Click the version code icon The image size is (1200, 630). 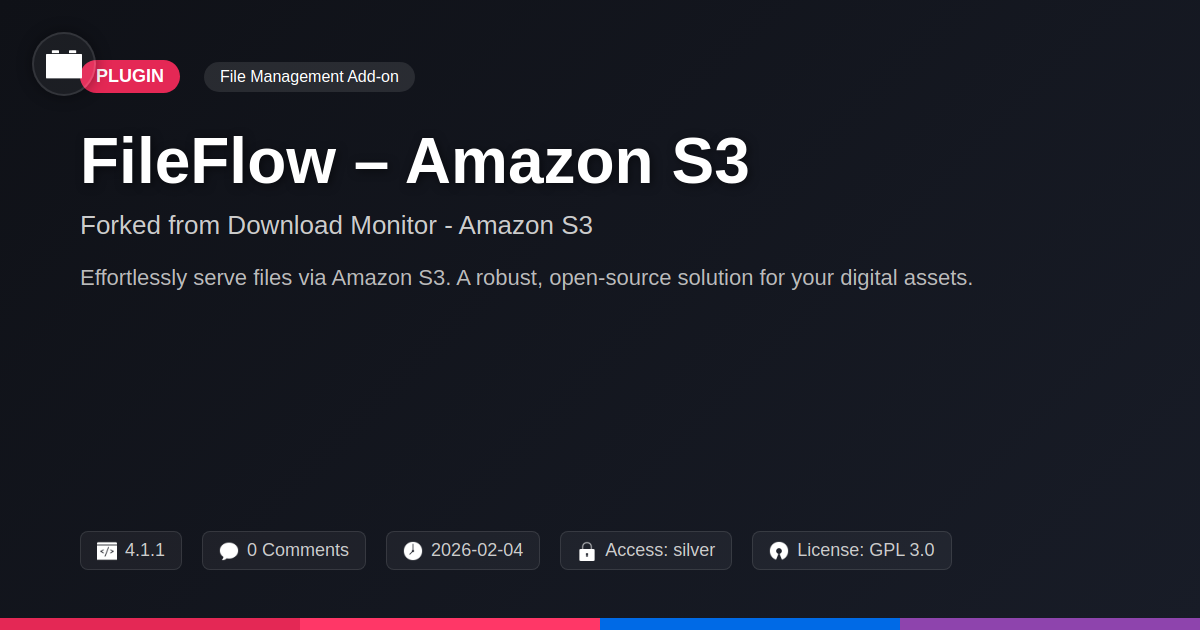click(107, 551)
